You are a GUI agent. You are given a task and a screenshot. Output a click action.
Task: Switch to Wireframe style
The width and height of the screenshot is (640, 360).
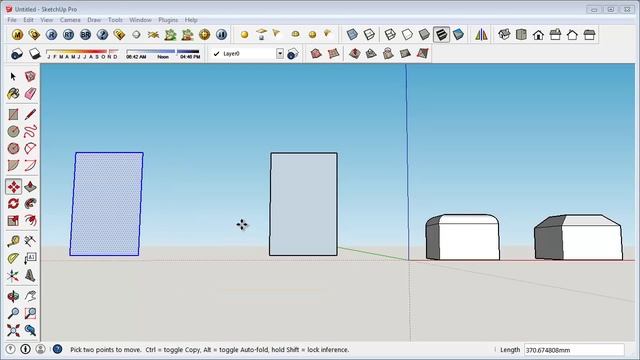390,35
